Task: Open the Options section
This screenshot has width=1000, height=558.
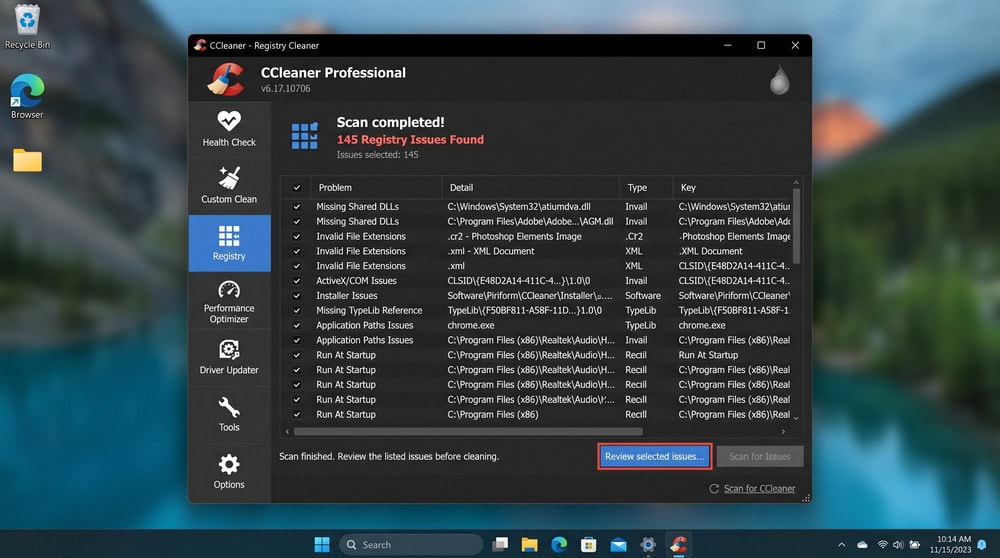Action: pos(229,472)
